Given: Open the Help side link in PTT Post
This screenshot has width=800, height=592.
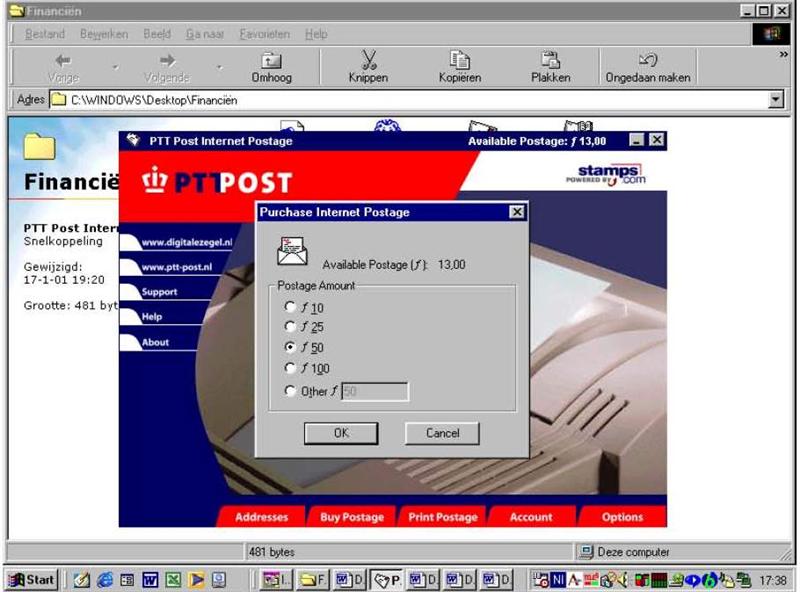Looking at the screenshot, I should coord(152,316).
